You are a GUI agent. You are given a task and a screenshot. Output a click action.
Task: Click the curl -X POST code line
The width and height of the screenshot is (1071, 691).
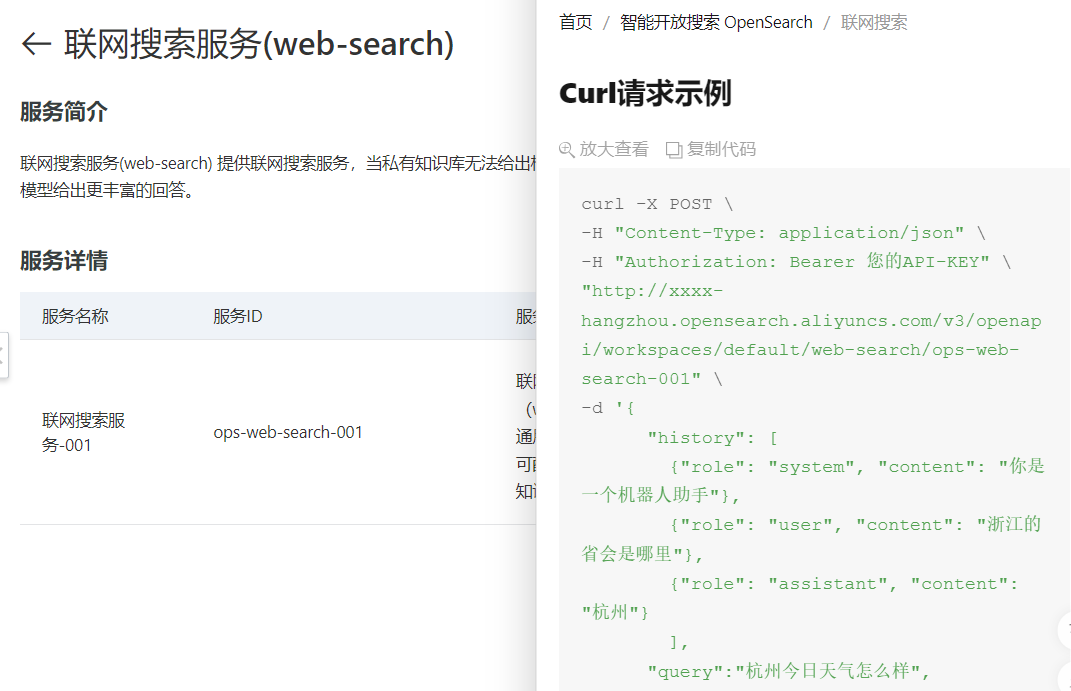click(656, 204)
